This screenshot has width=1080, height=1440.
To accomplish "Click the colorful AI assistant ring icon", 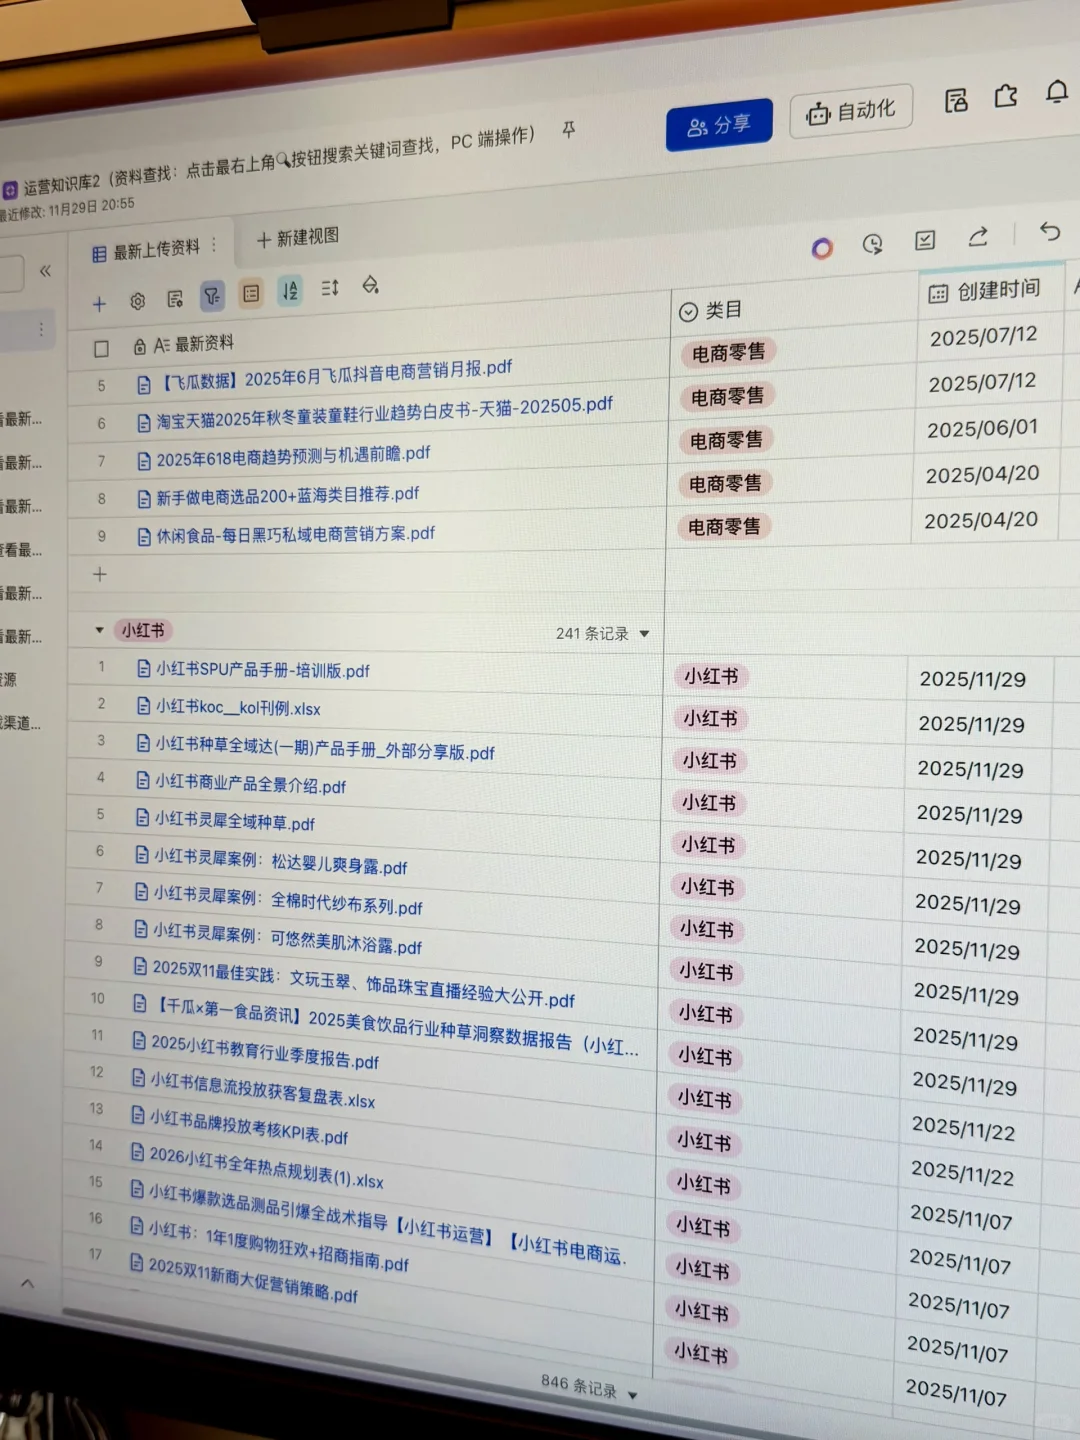I will click(822, 248).
